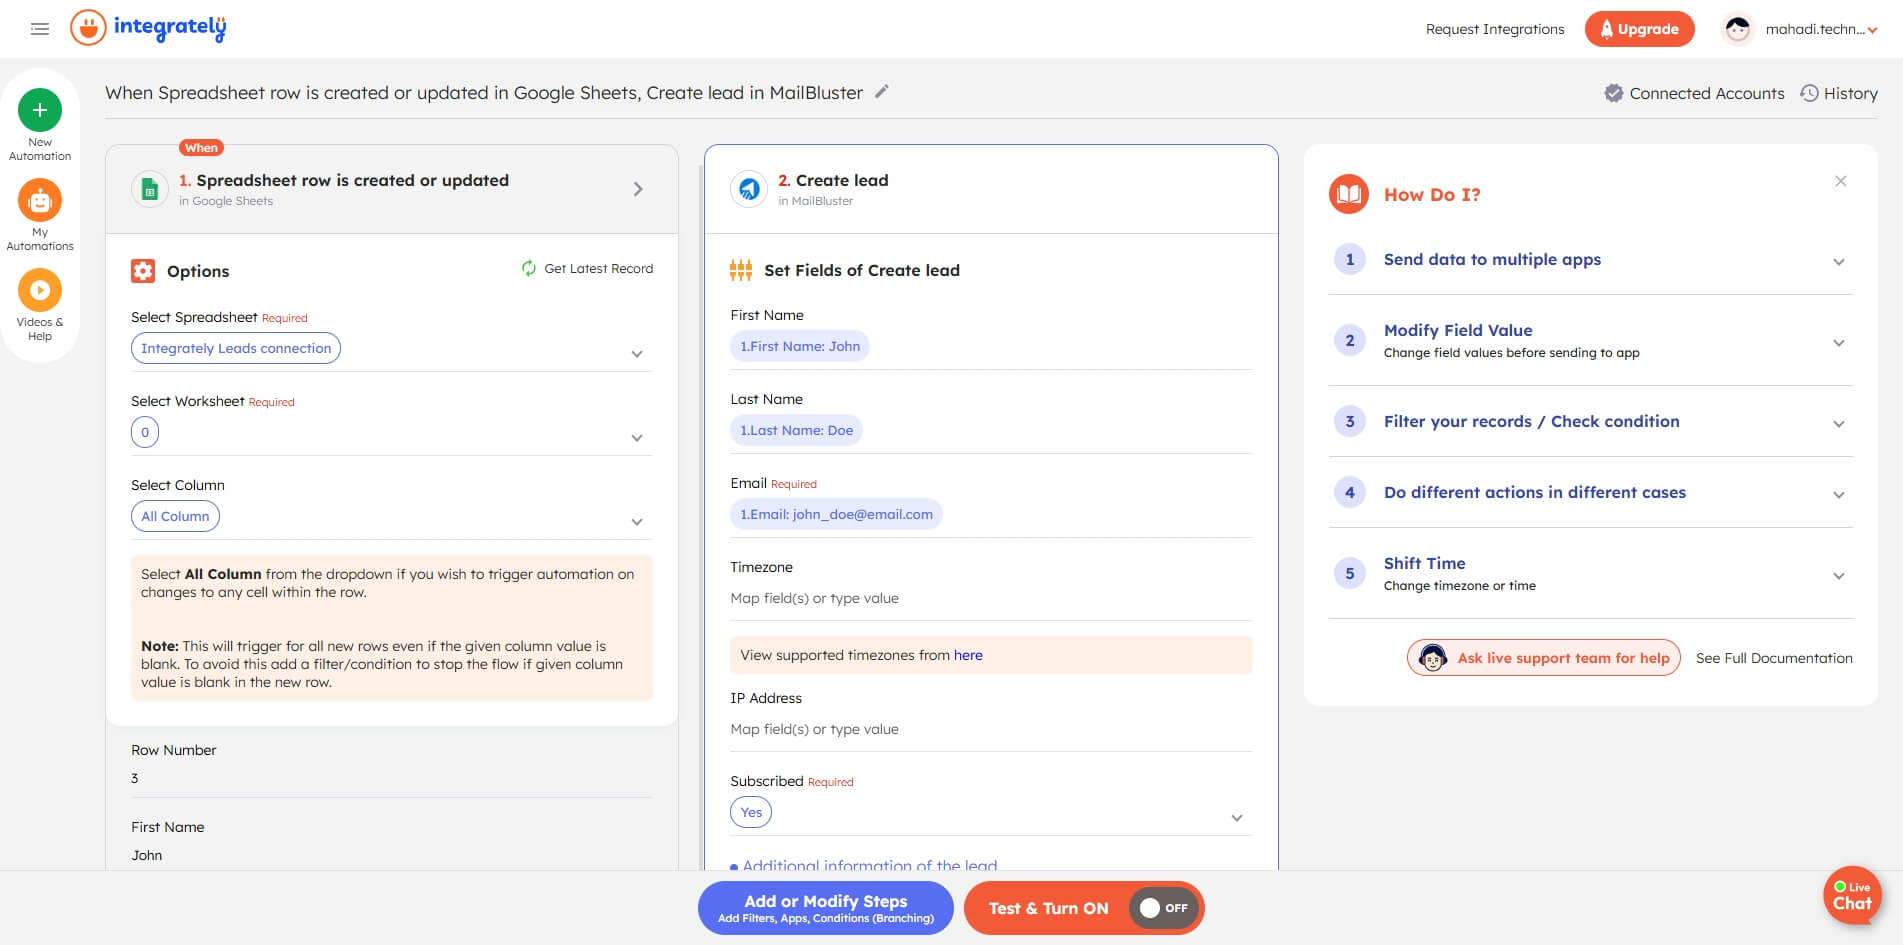This screenshot has height=945, width=1903.
Task: Click the Add or Modify Steps button
Action: 825,908
